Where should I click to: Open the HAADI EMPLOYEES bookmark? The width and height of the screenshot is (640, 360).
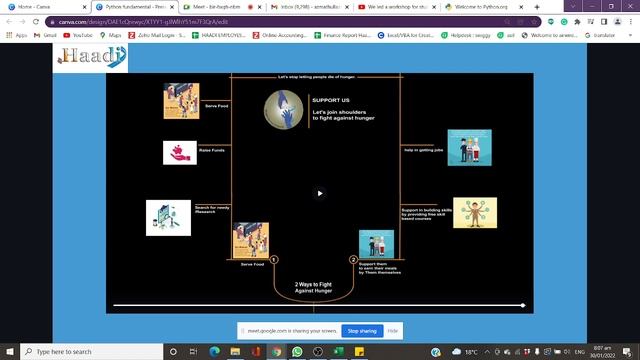pyautogui.click(x=219, y=36)
